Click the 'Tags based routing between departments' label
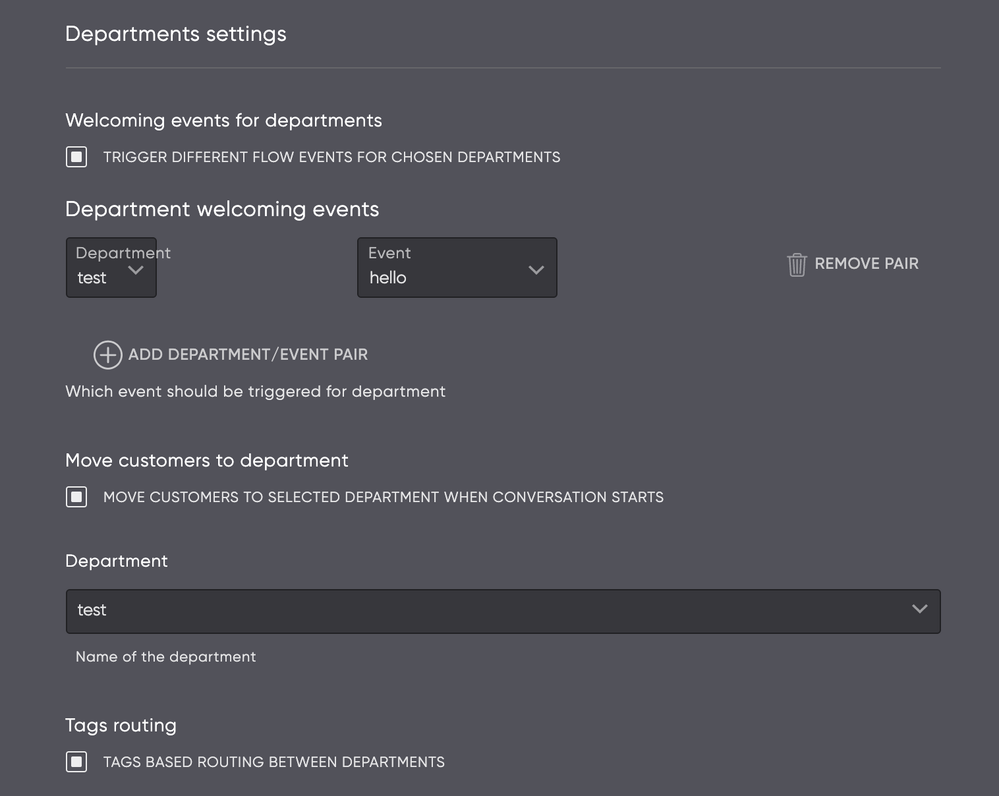Image resolution: width=999 pixels, height=796 pixels. [273, 762]
